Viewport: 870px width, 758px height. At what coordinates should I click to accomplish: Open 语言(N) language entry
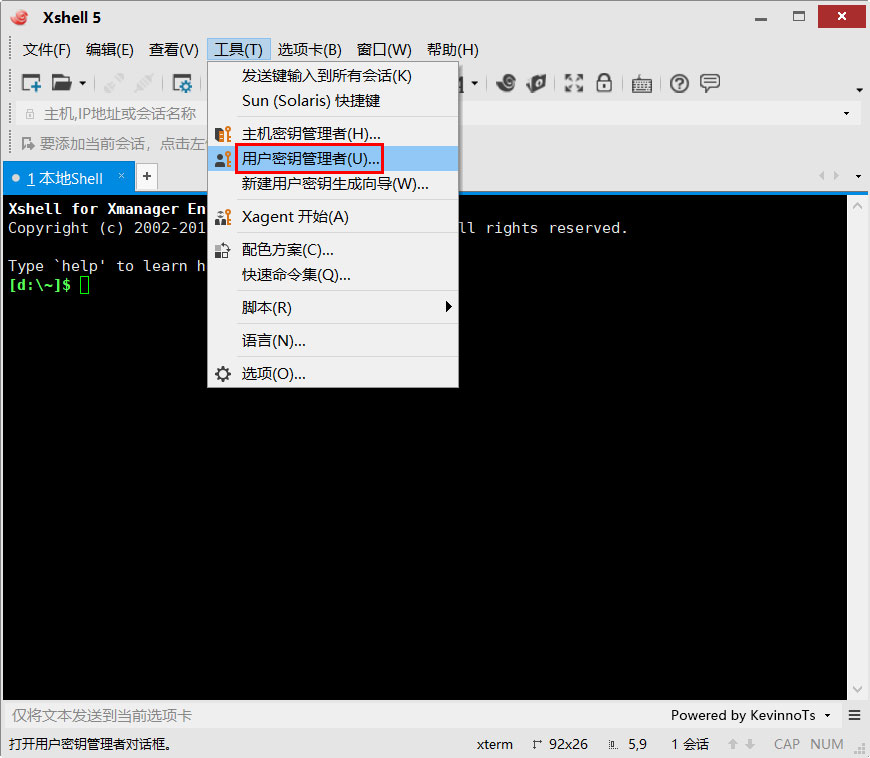point(333,341)
